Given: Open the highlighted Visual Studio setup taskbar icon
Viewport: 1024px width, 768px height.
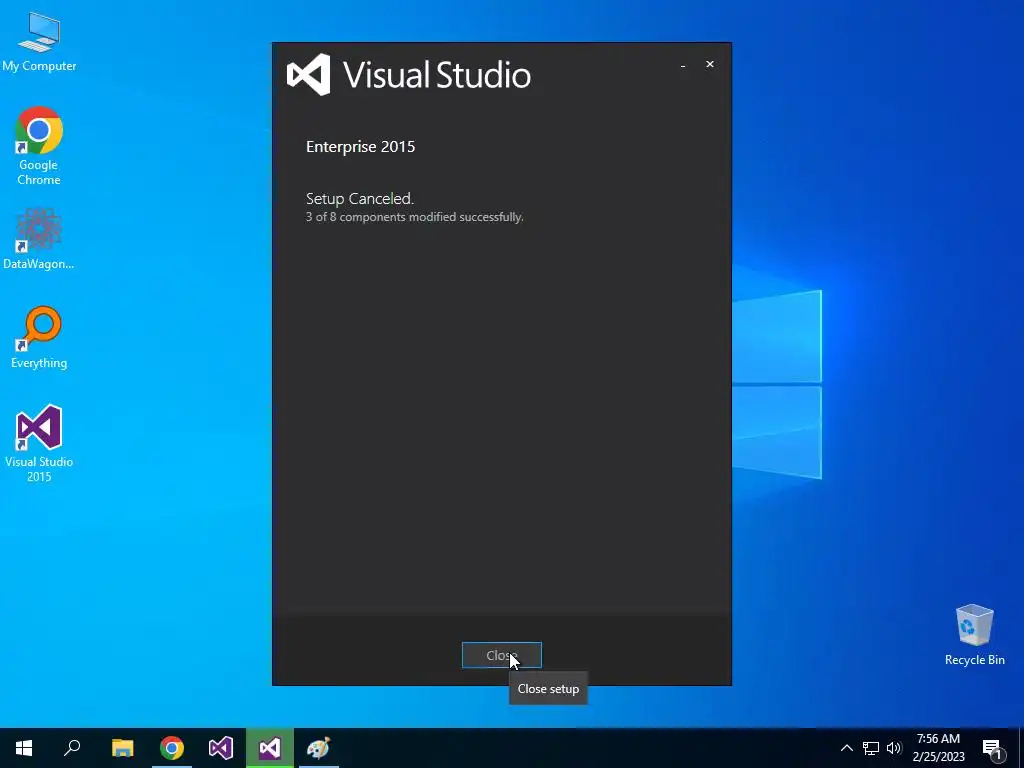Looking at the screenshot, I should pyautogui.click(x=270, y=748).
